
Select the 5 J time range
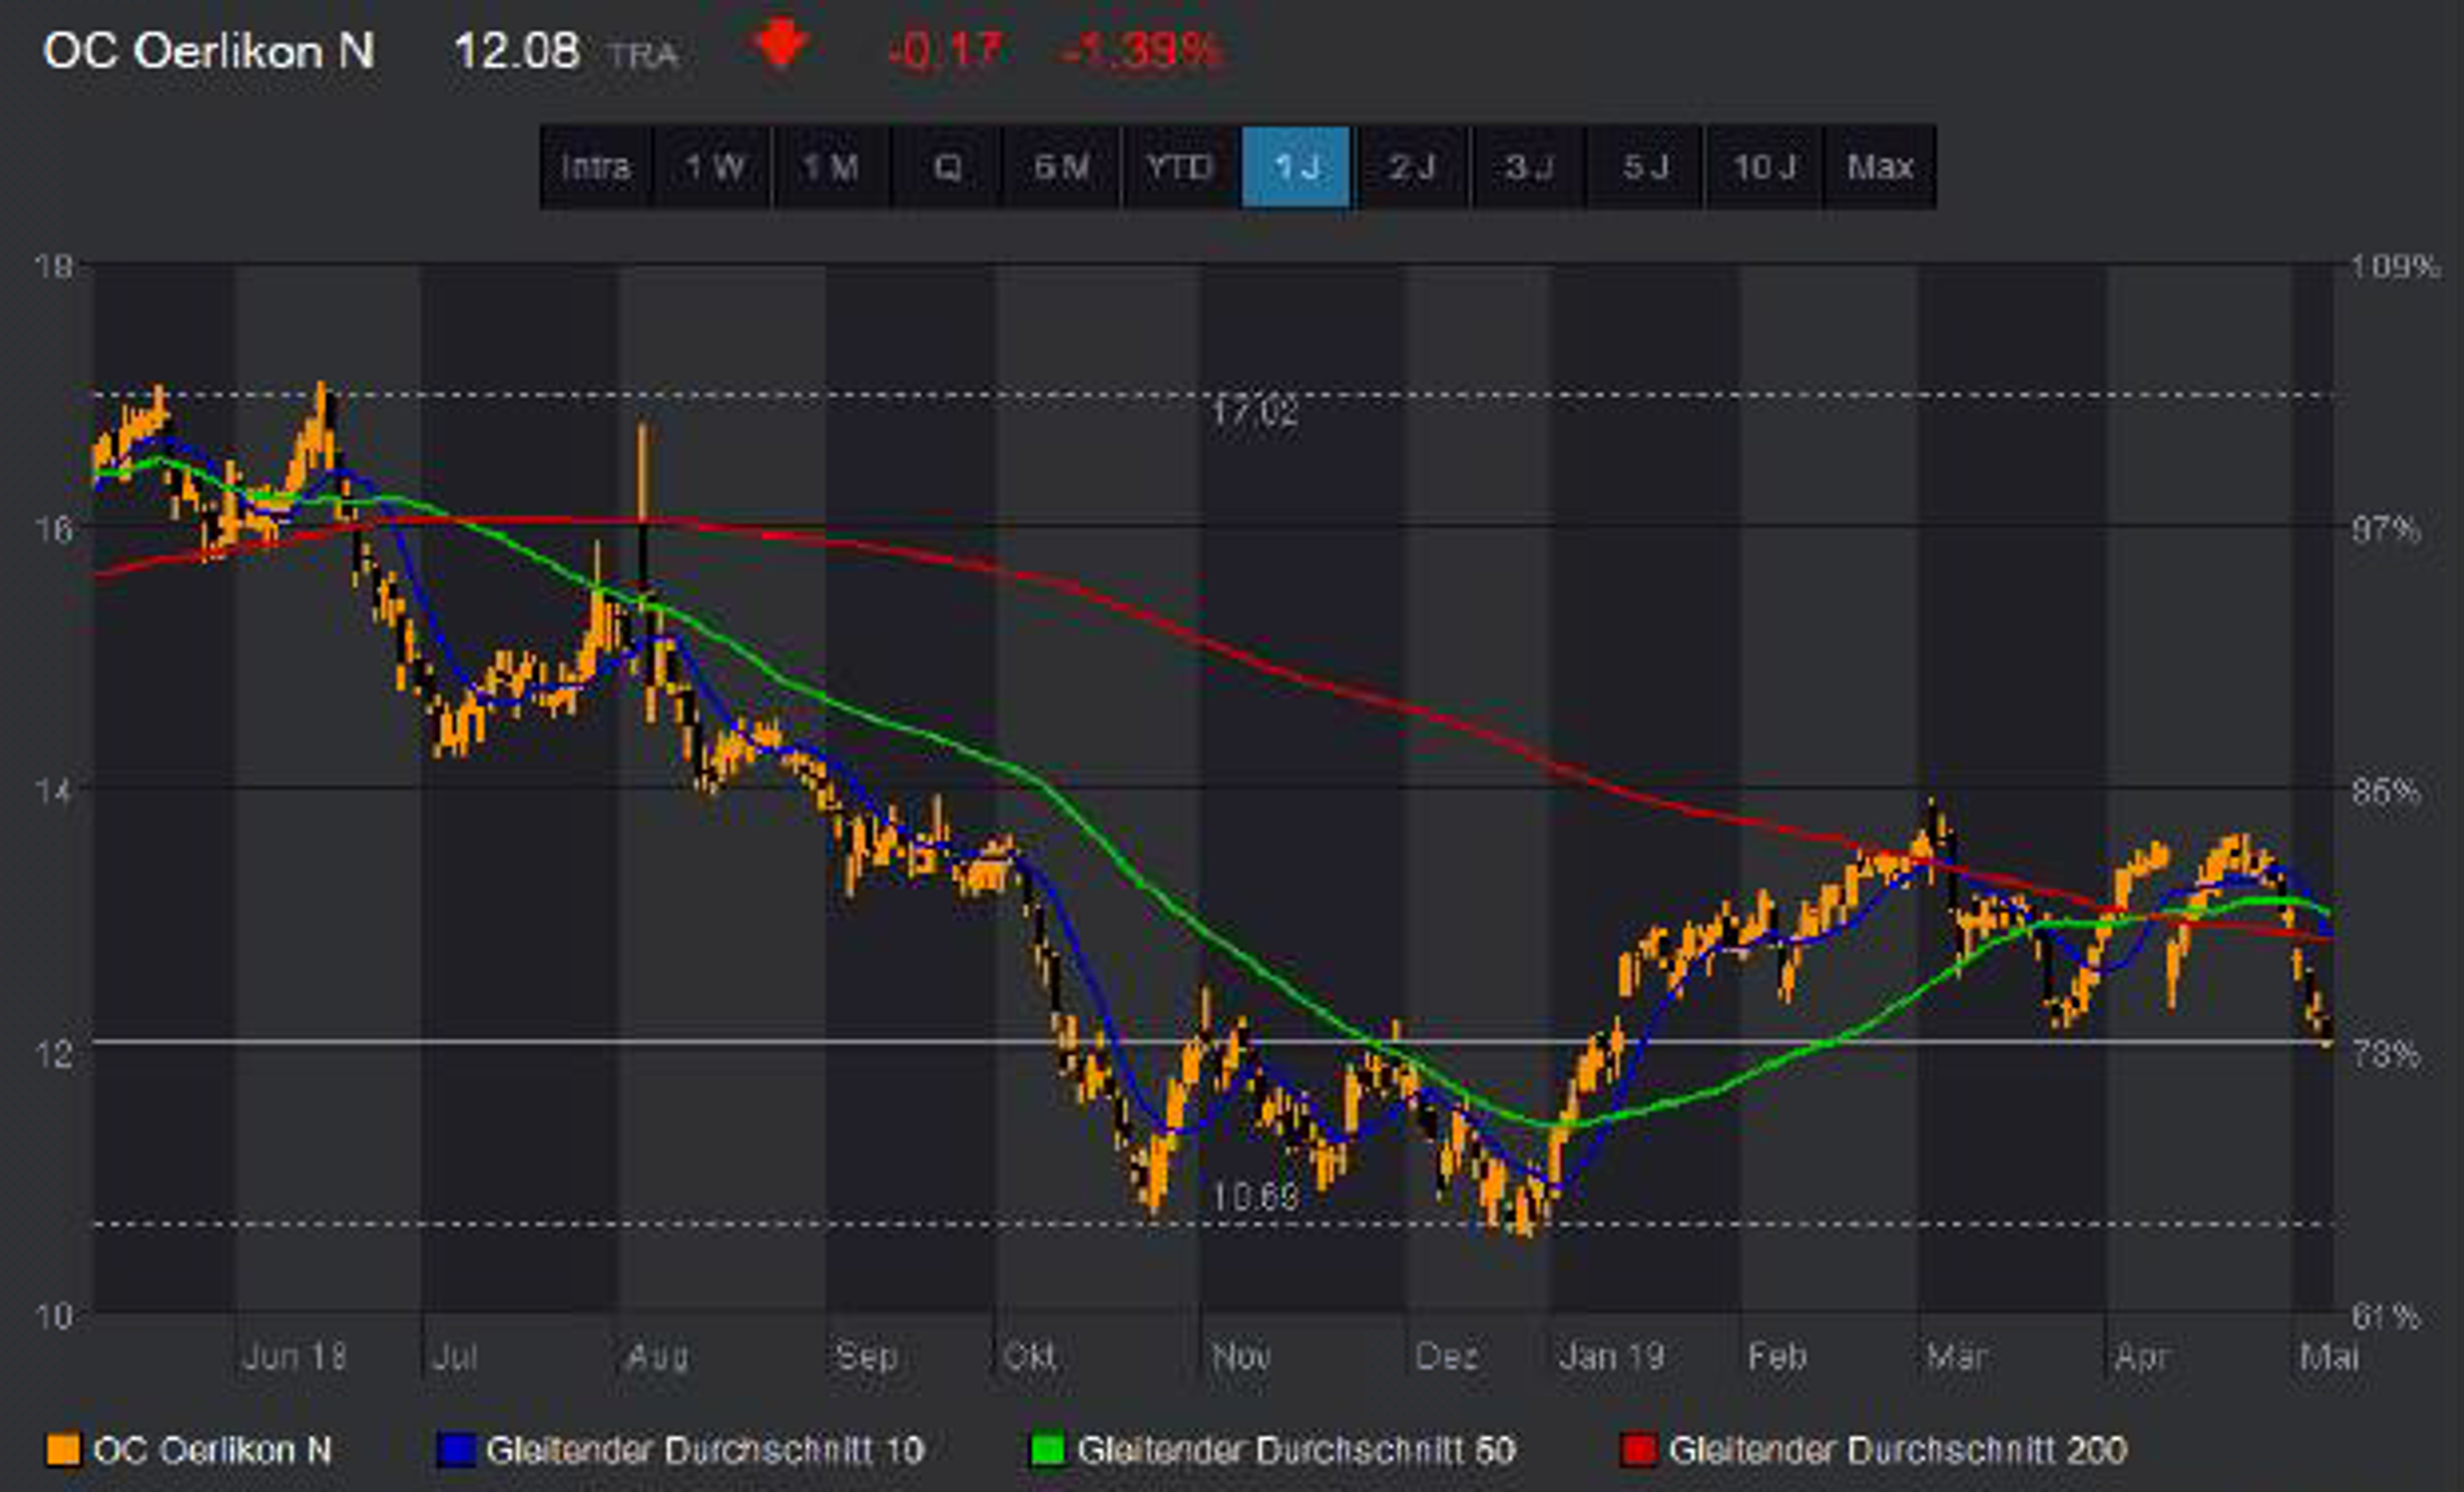(1646, 167)
